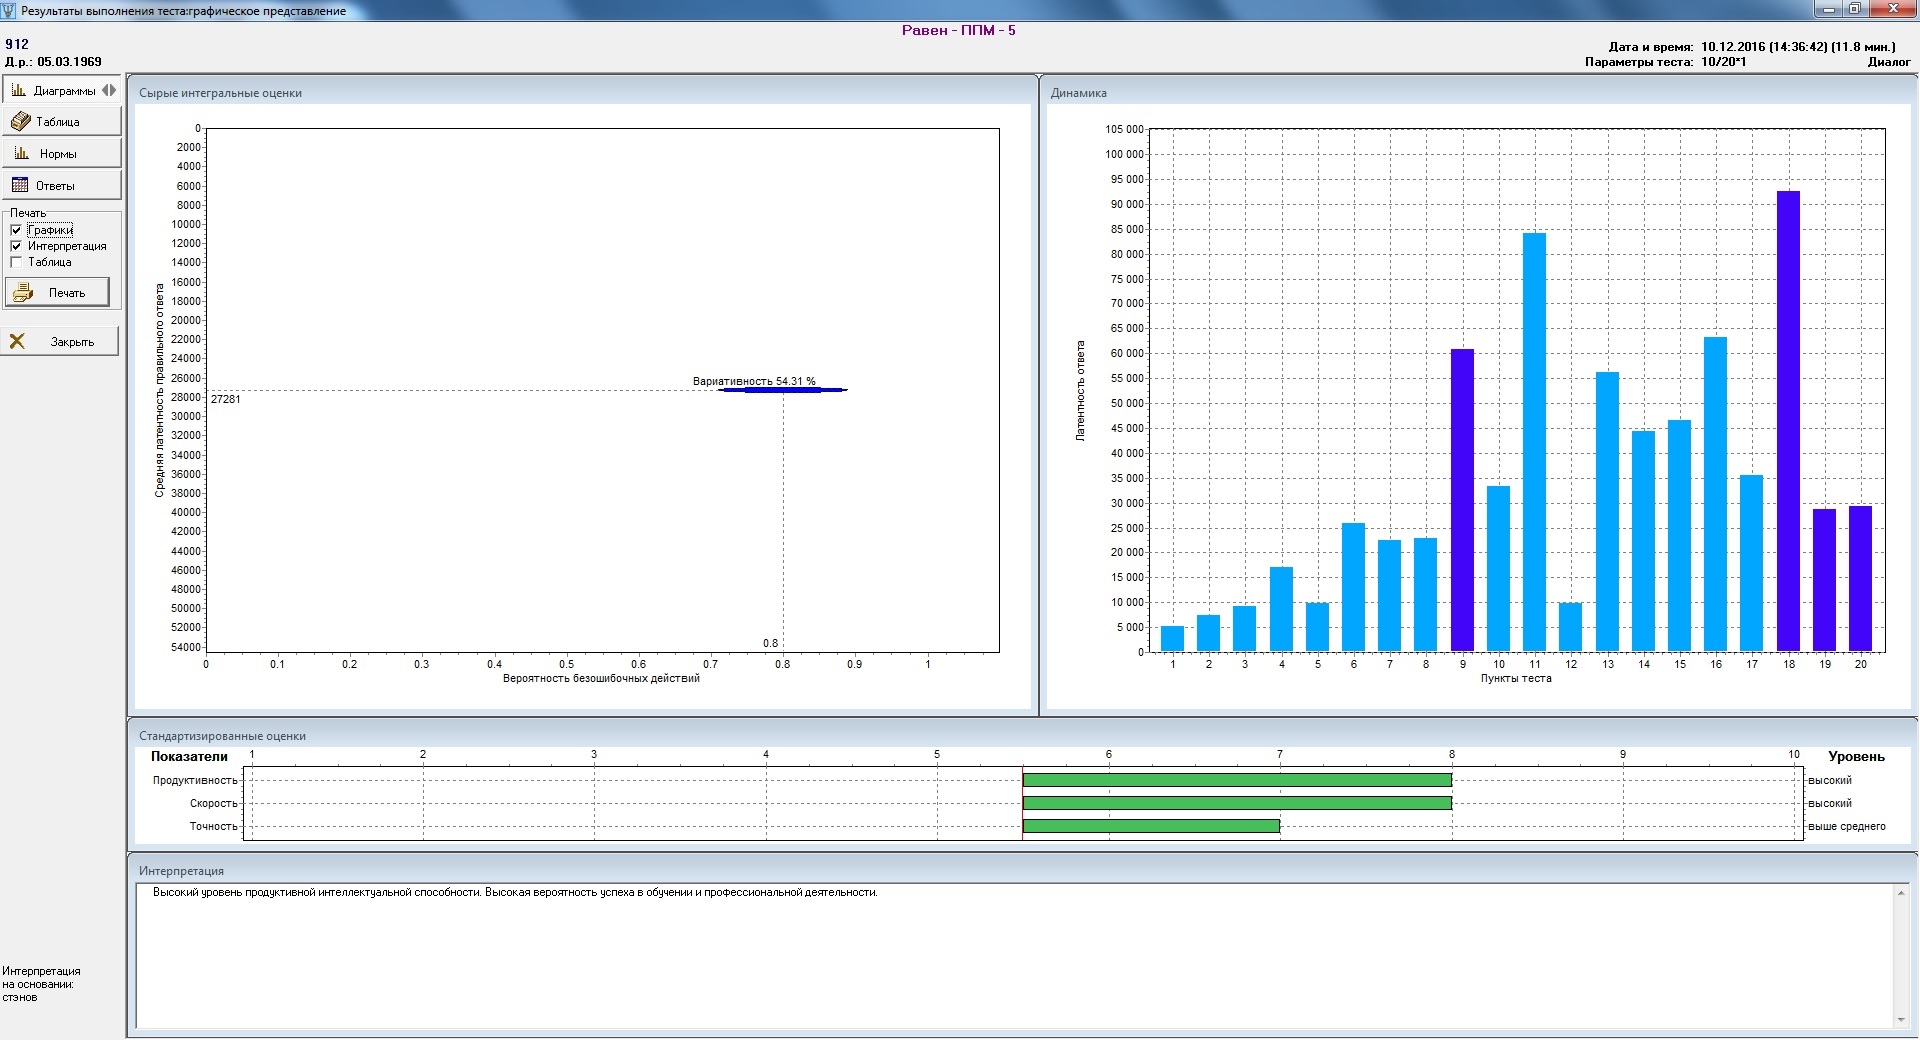Select the bar for test item 11
This screenshot has width=1920, height=1040.
(x=1534, y=440)
